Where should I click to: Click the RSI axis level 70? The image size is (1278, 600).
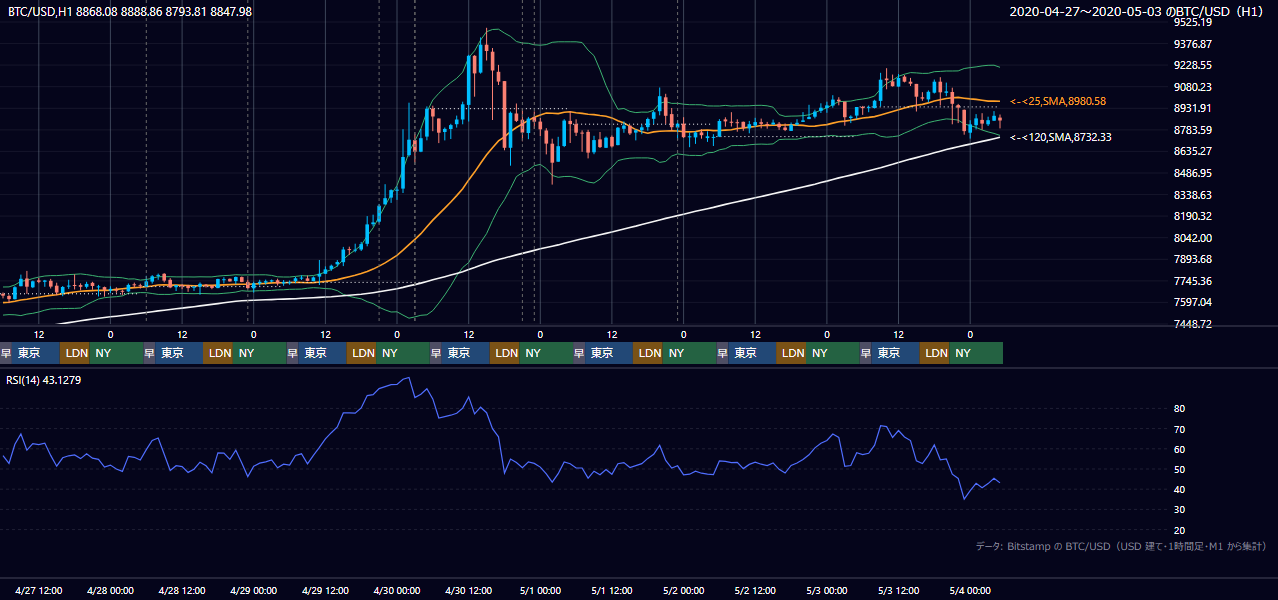click(x=1180, y=429)
